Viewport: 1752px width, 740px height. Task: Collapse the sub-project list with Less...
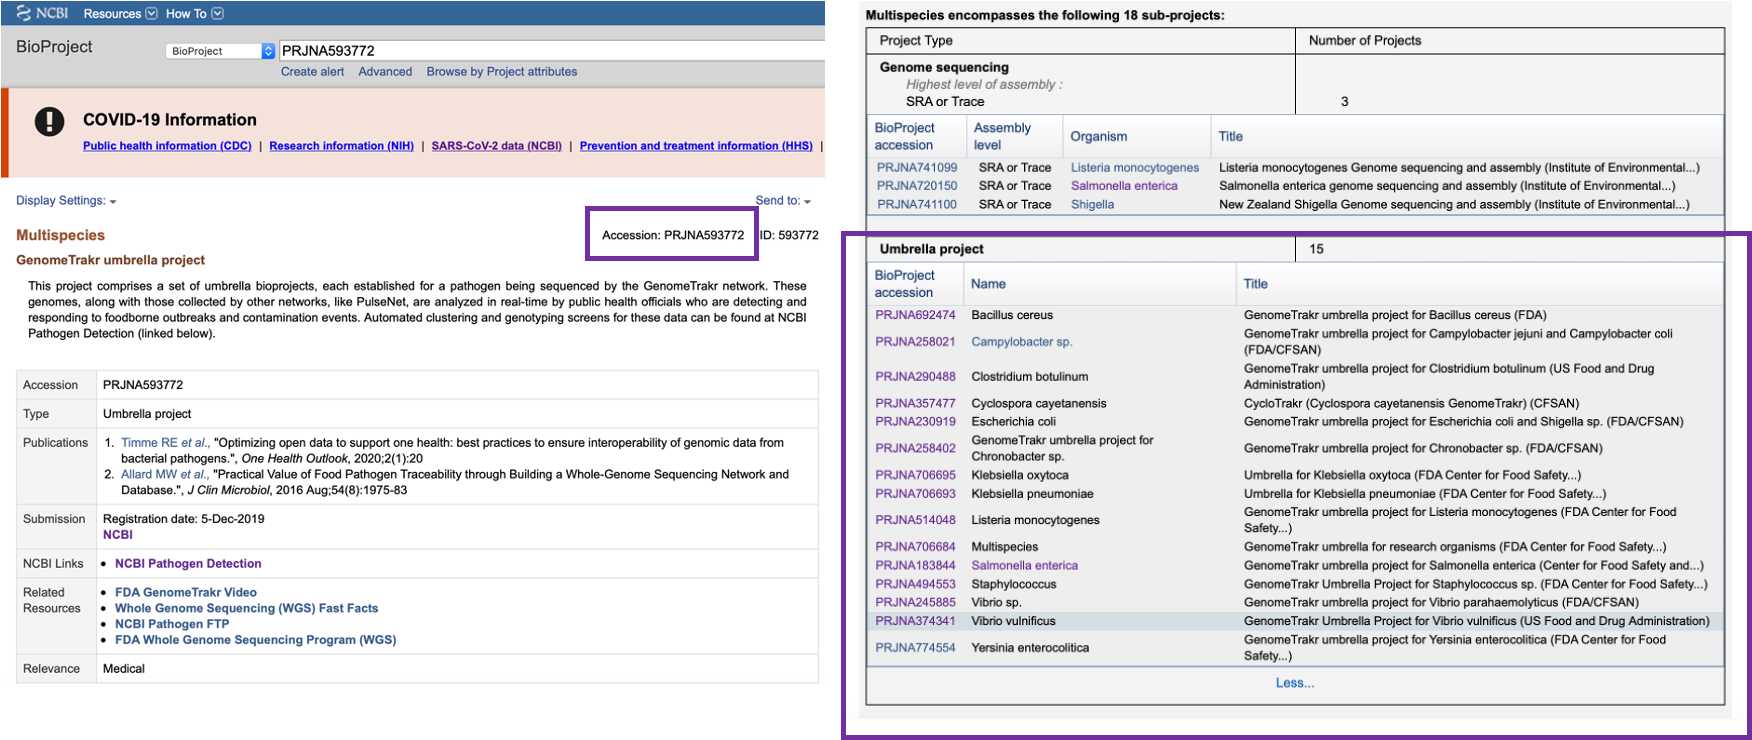(1294, 683)
